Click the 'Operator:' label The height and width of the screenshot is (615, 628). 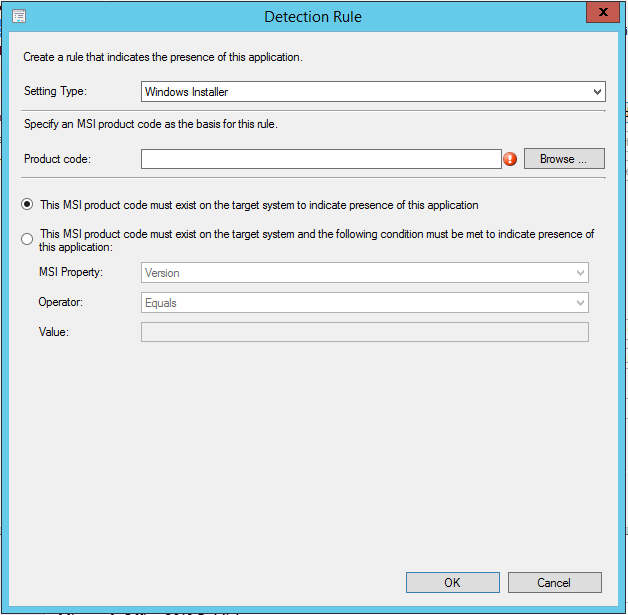(x=62, y=303)
